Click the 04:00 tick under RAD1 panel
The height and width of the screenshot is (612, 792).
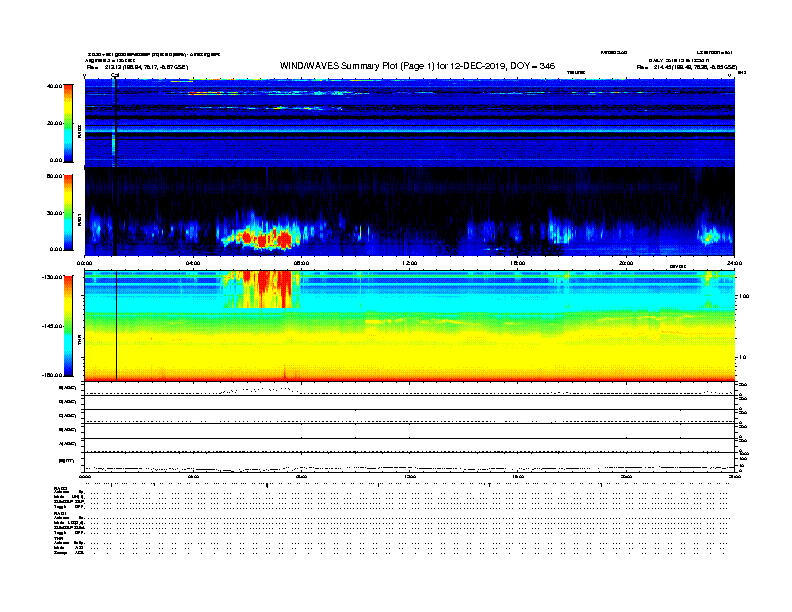[x=193, y=263]
